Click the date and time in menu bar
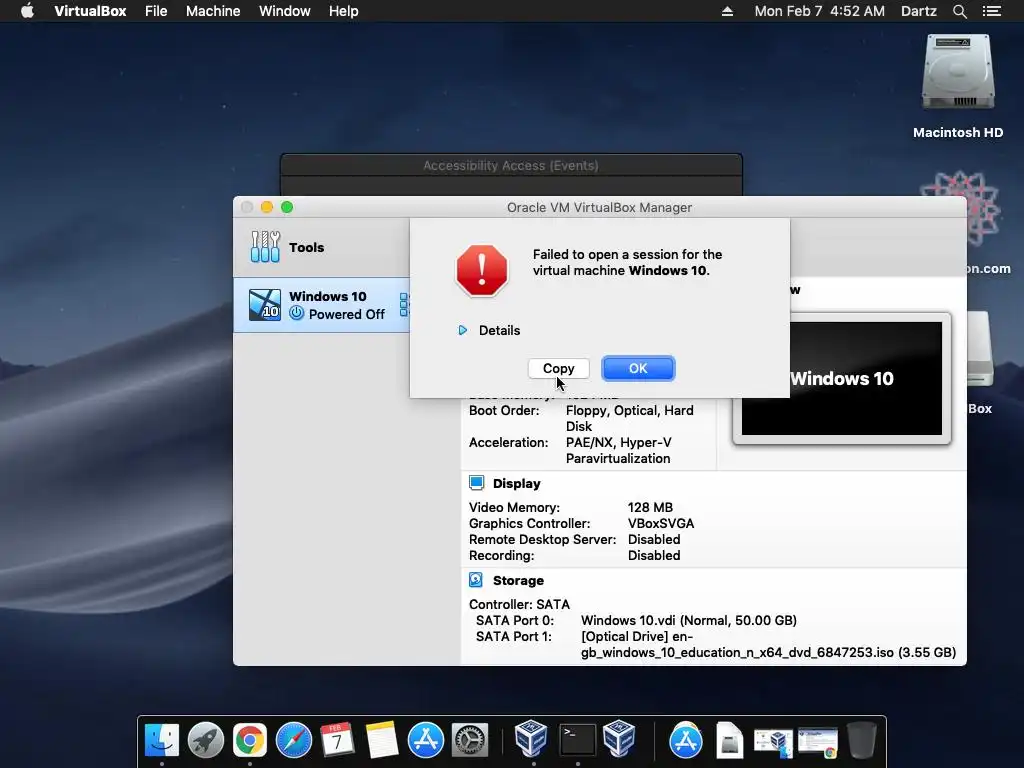 tap(819, 11)
